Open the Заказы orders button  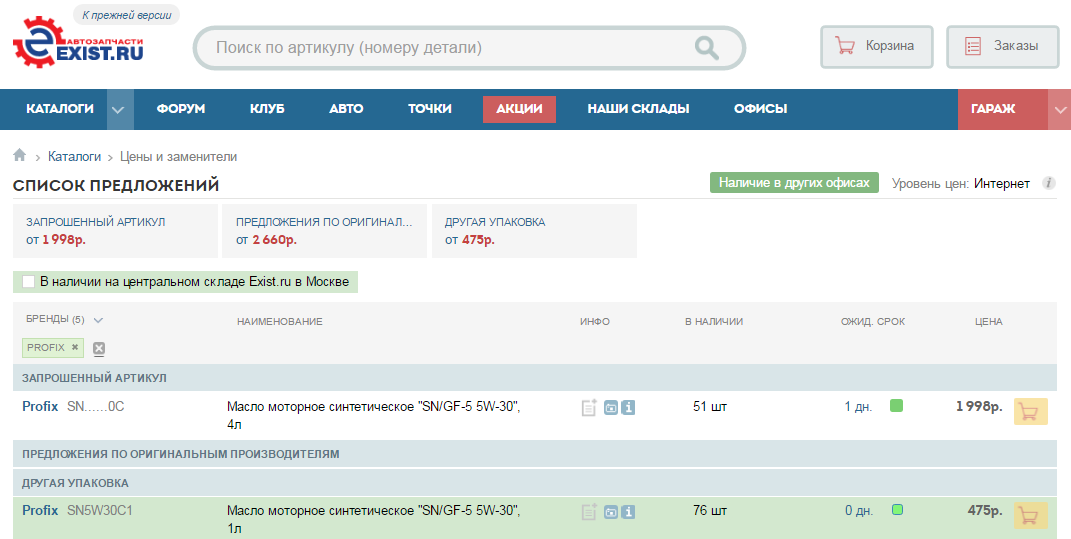click(1002, 46)
